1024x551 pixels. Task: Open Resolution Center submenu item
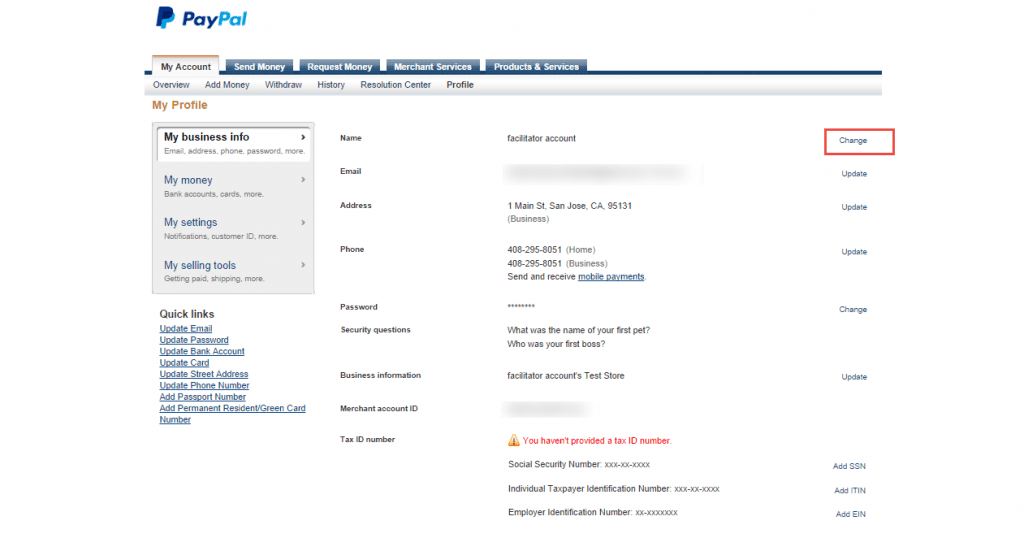(x=396, y=85)
